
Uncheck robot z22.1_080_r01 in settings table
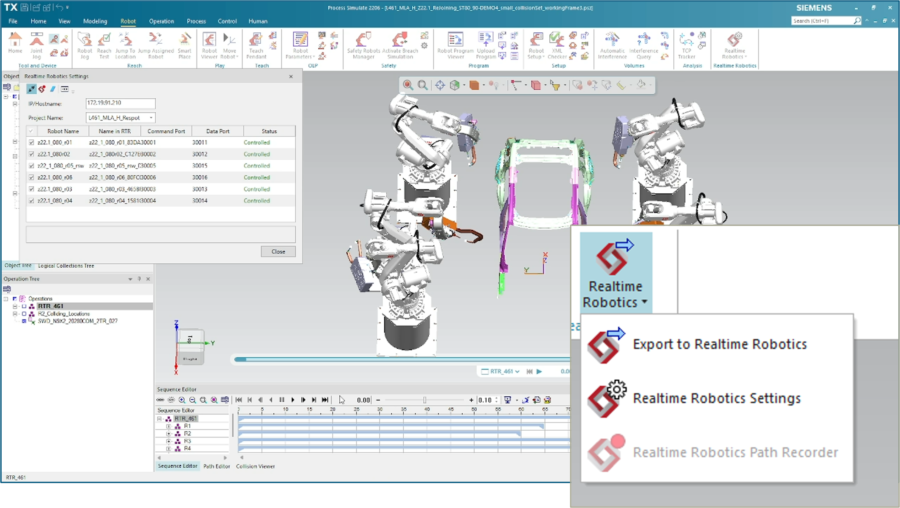click(x=31, y=143)
